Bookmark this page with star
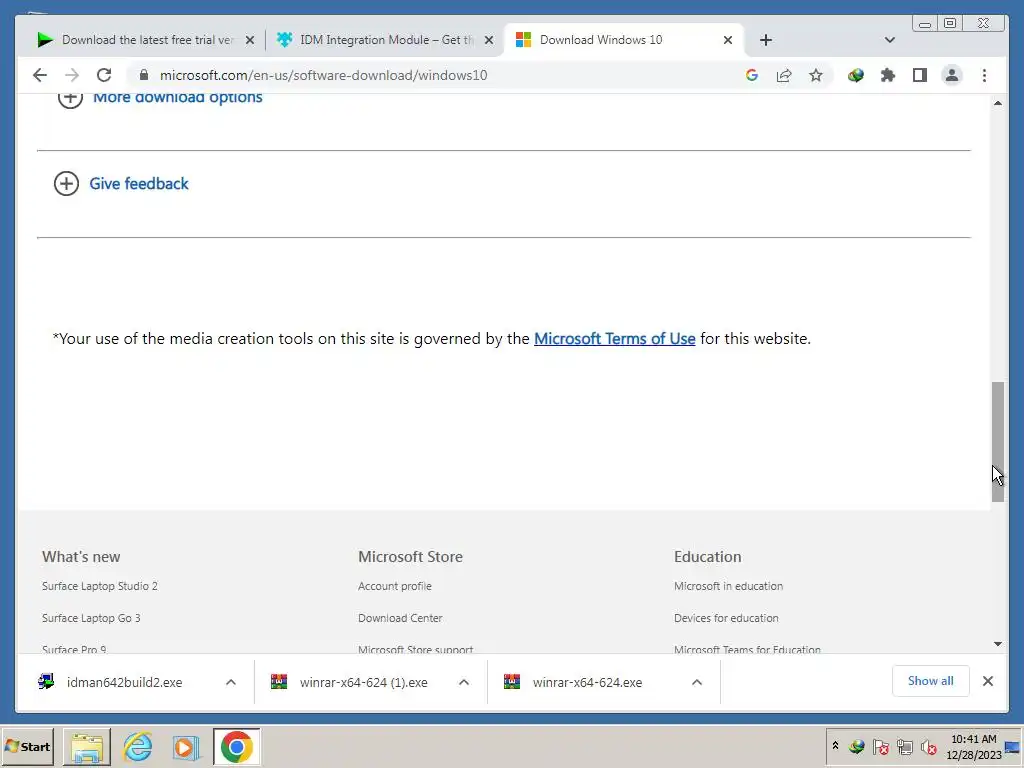1024x768 pixels. pyautogui.click(x=816, y=75)
